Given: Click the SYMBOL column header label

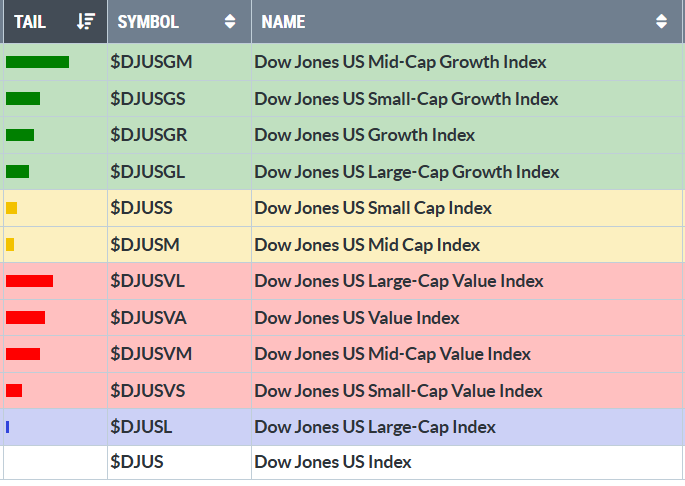Looking at the screenshot, I should point(148,21).
